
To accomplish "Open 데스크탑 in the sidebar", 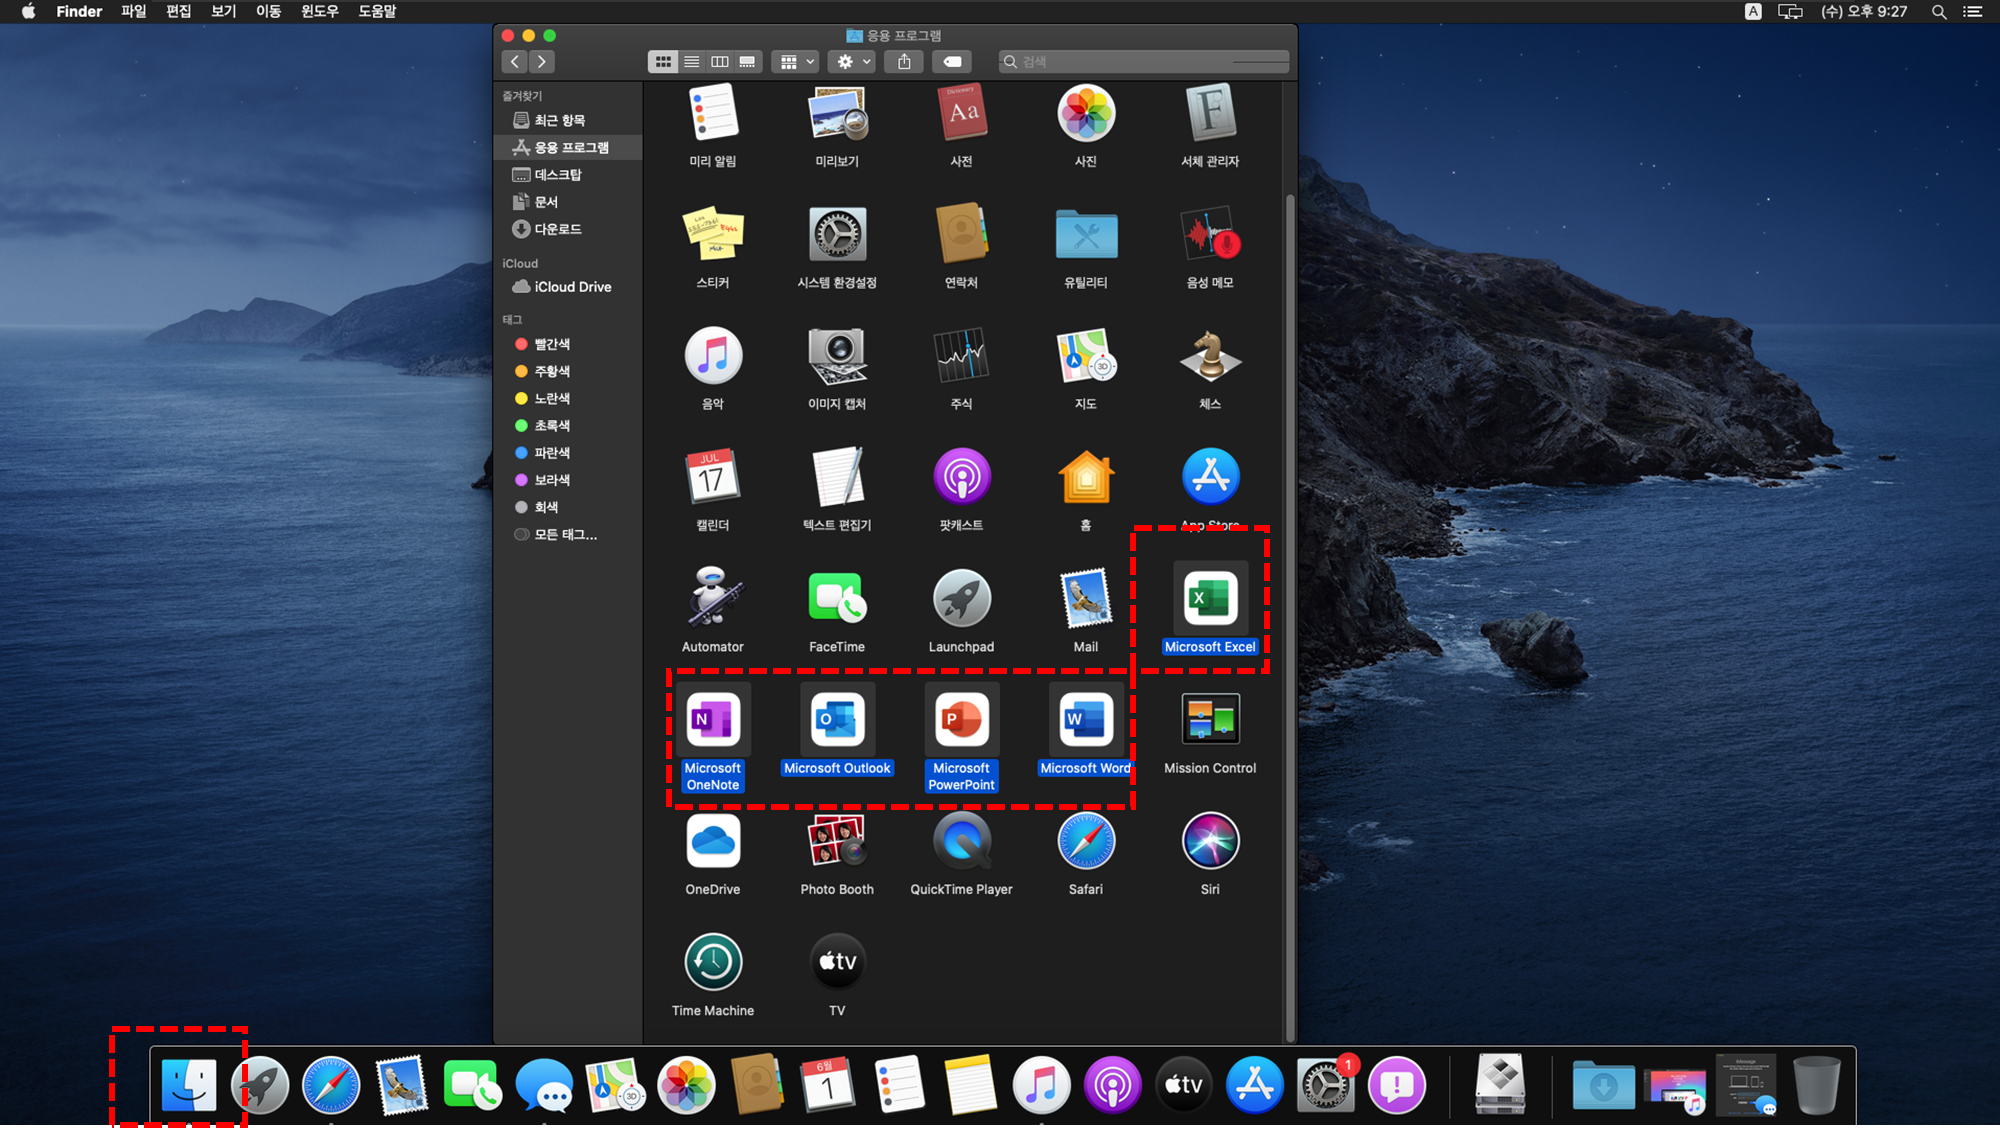I will coord(568,174).
